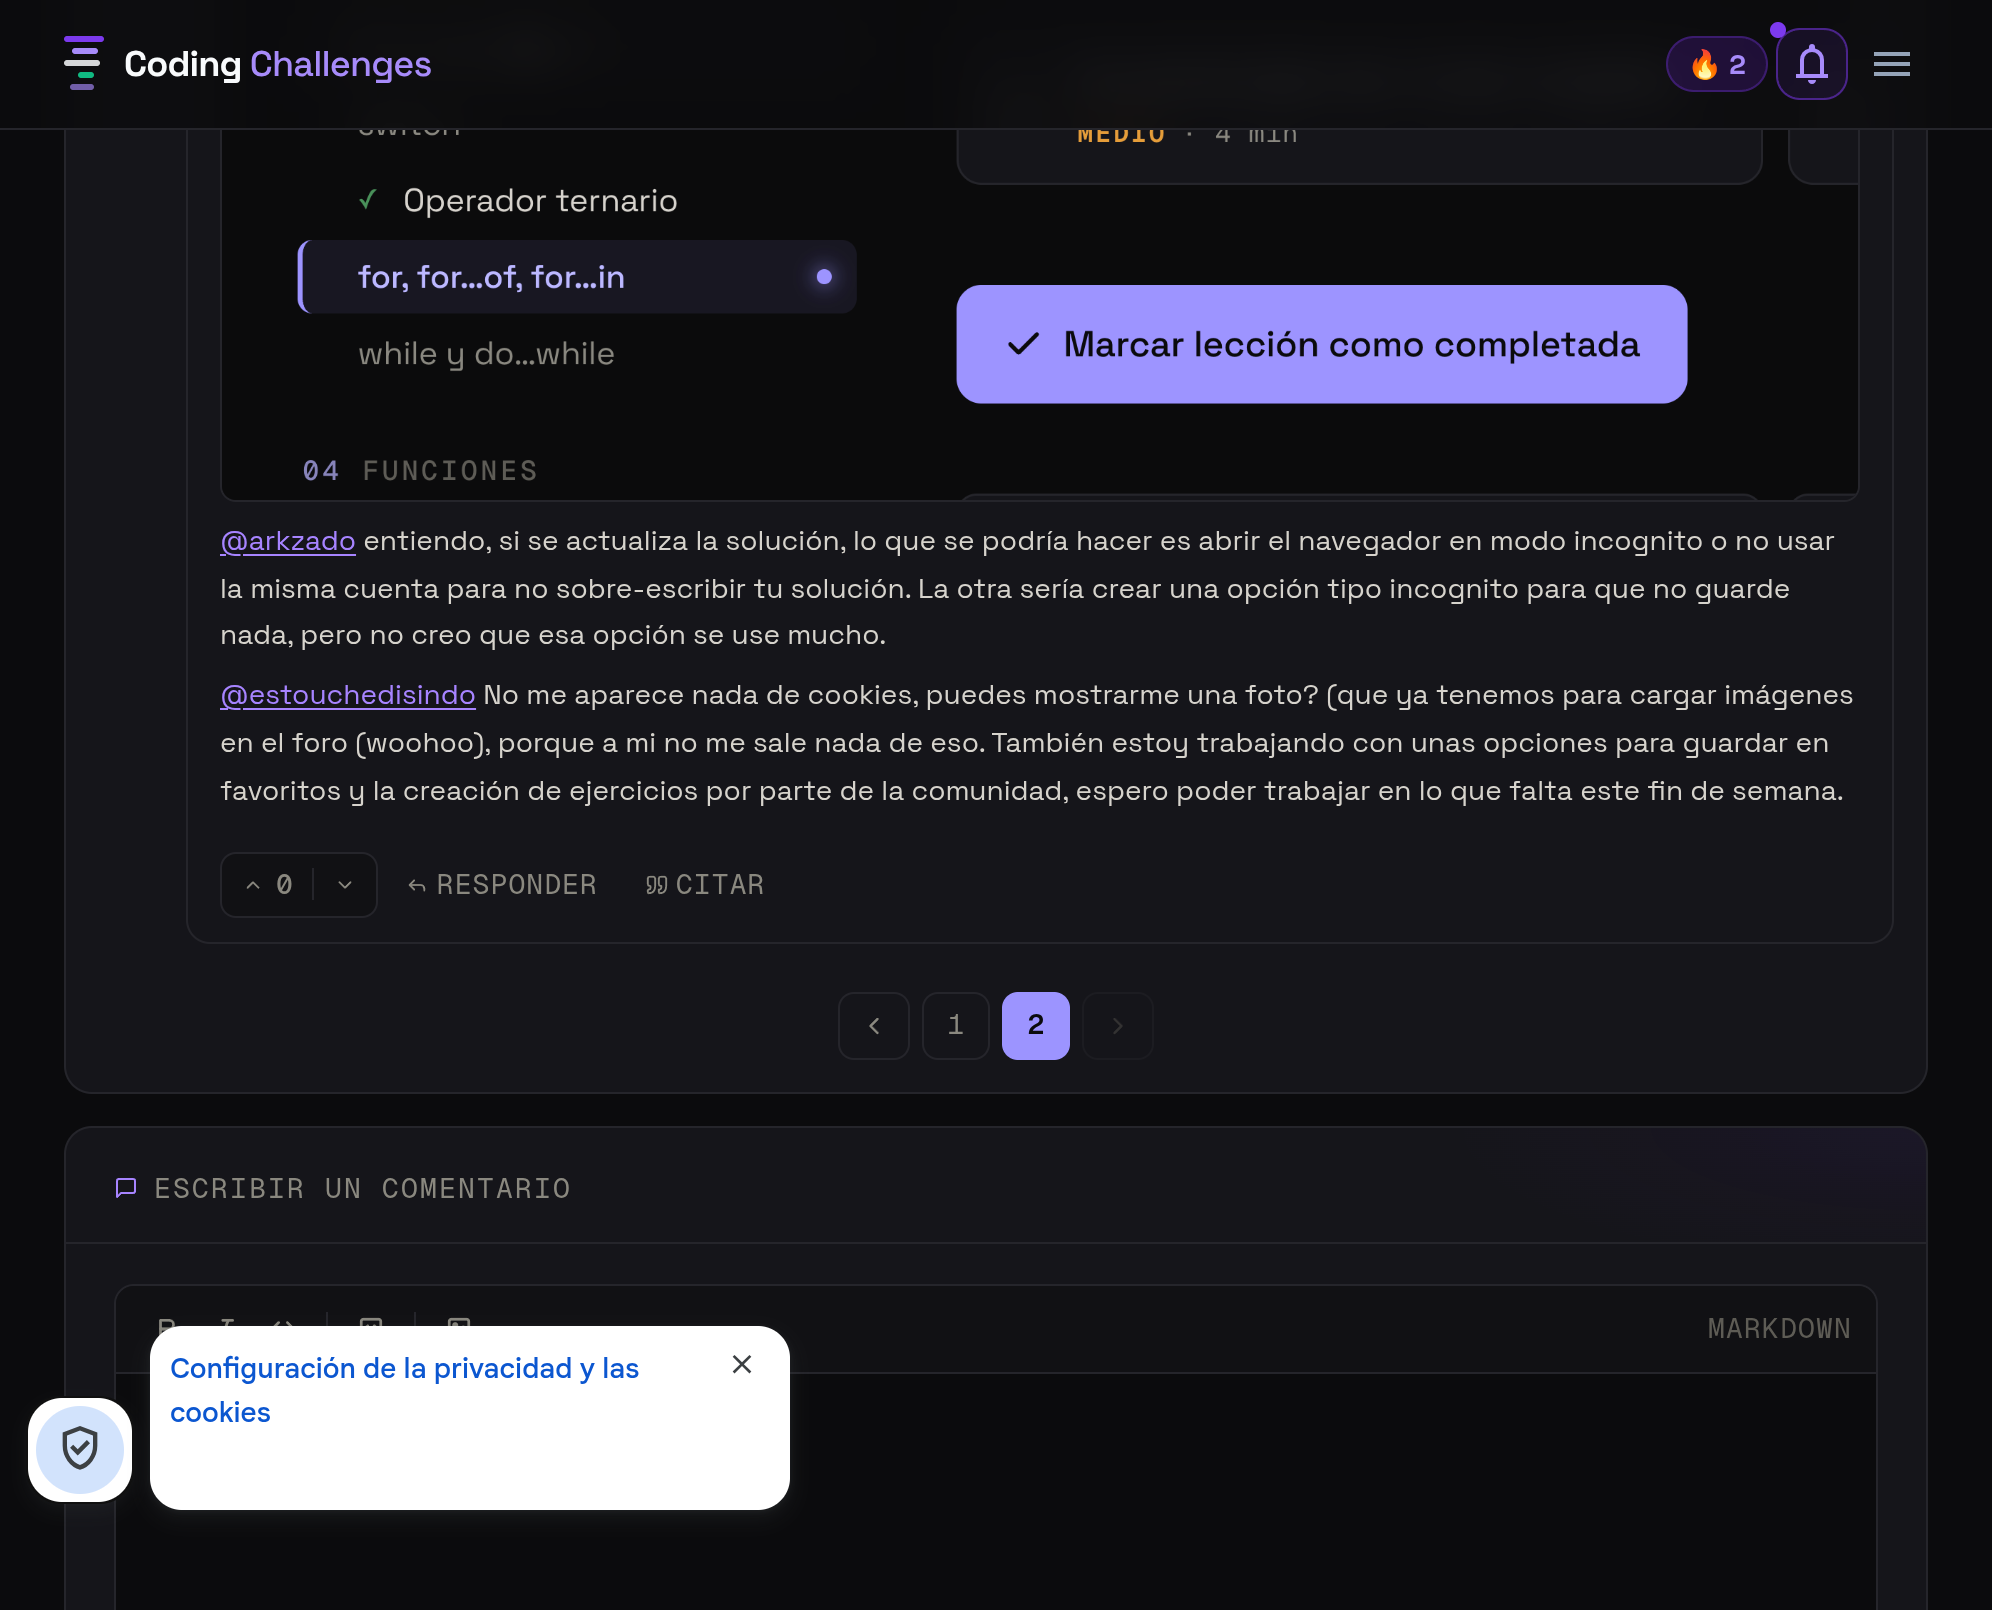The image size is (1992, 1610).
Task: Open the @estouchedisindo mention link
Action: (348, 695)
